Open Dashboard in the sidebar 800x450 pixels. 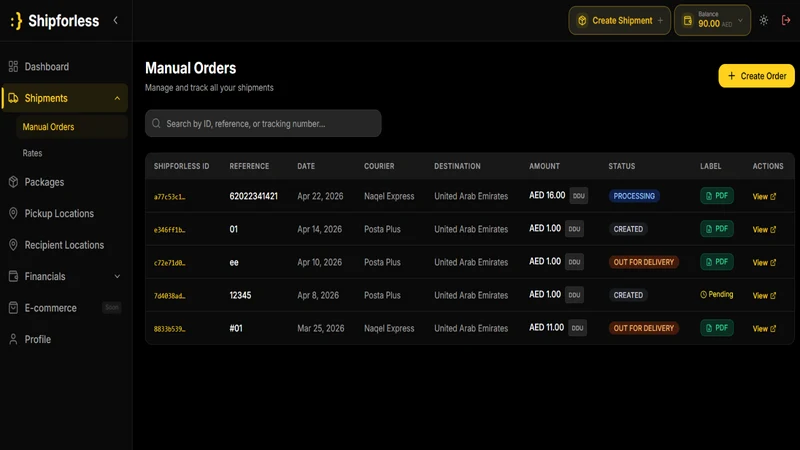(x=65, y=67)
